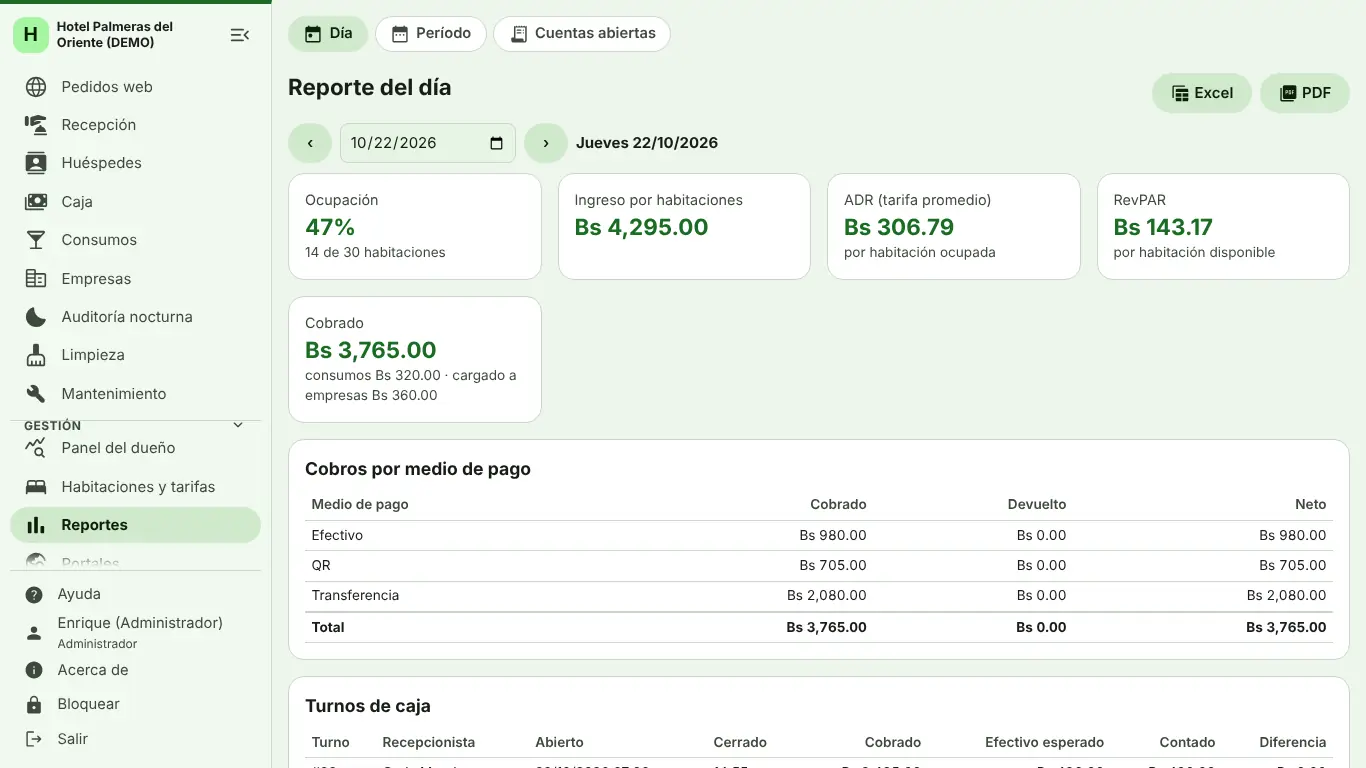1366x768 pixels.
Task: Click the Recepcionista column header
Action: [x=429, y=742]
